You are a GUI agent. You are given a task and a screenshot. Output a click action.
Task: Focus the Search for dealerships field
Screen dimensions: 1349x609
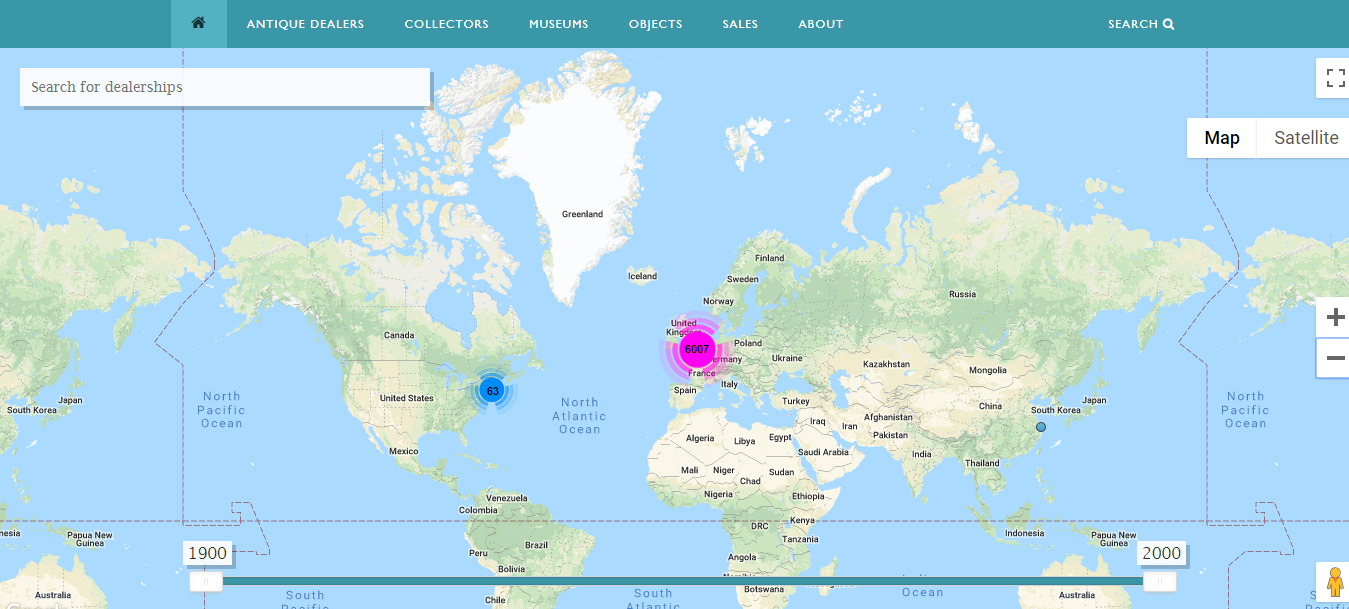(225, 87)
